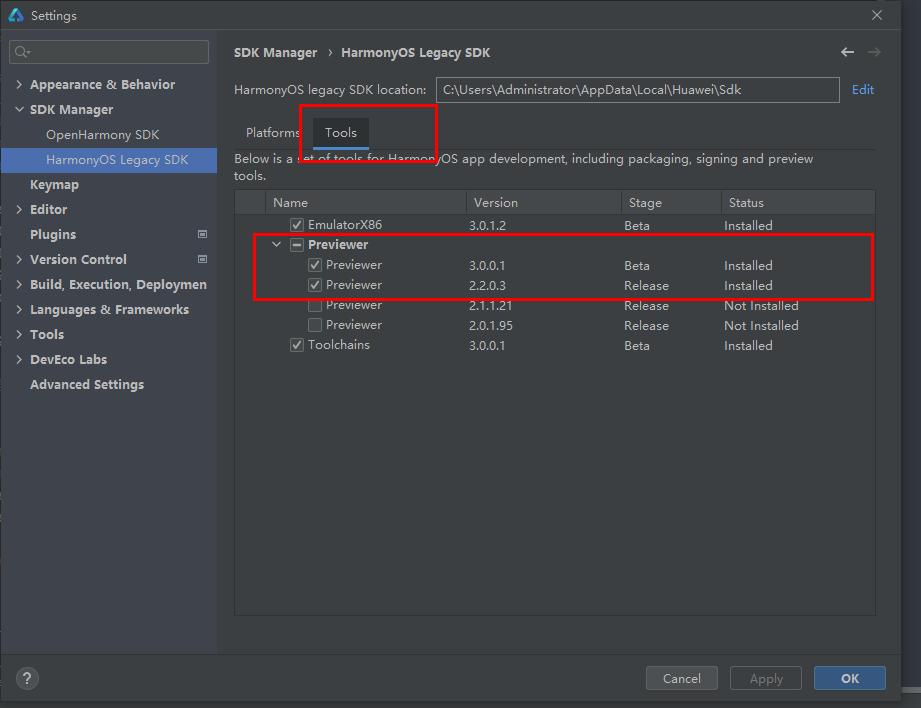Click Beta stage of EmulatorX86 row
This screenshot has width=921, height=708.
click(x=637, y=226)
